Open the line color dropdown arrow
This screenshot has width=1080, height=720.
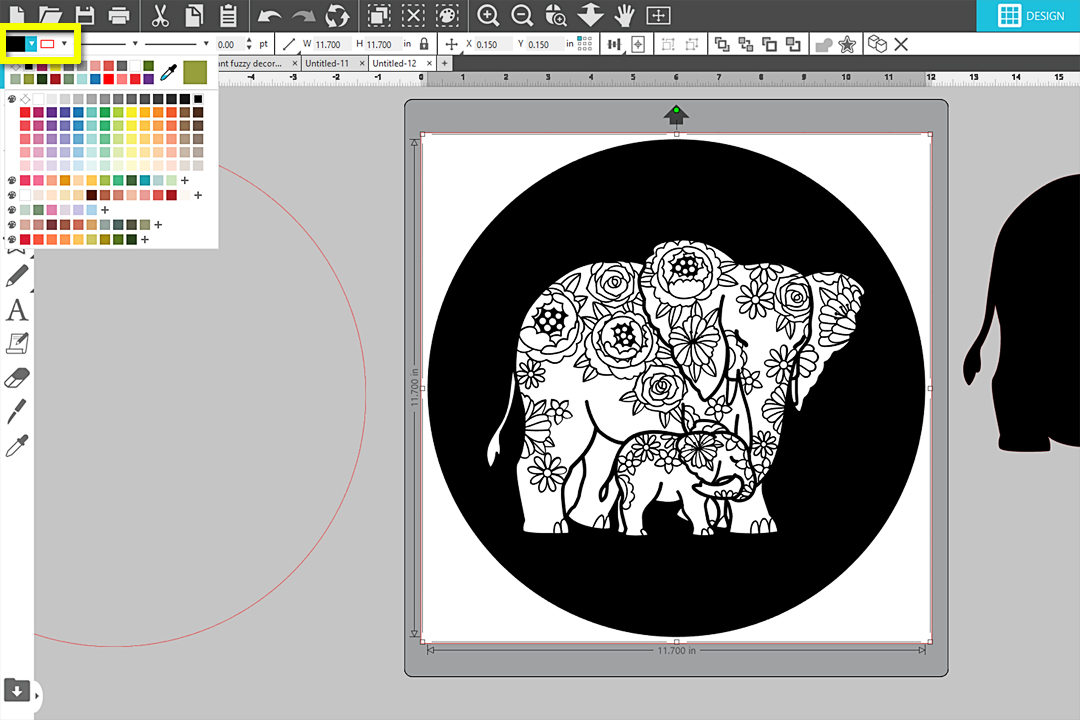pyautogui.click(x=64, y=44)
